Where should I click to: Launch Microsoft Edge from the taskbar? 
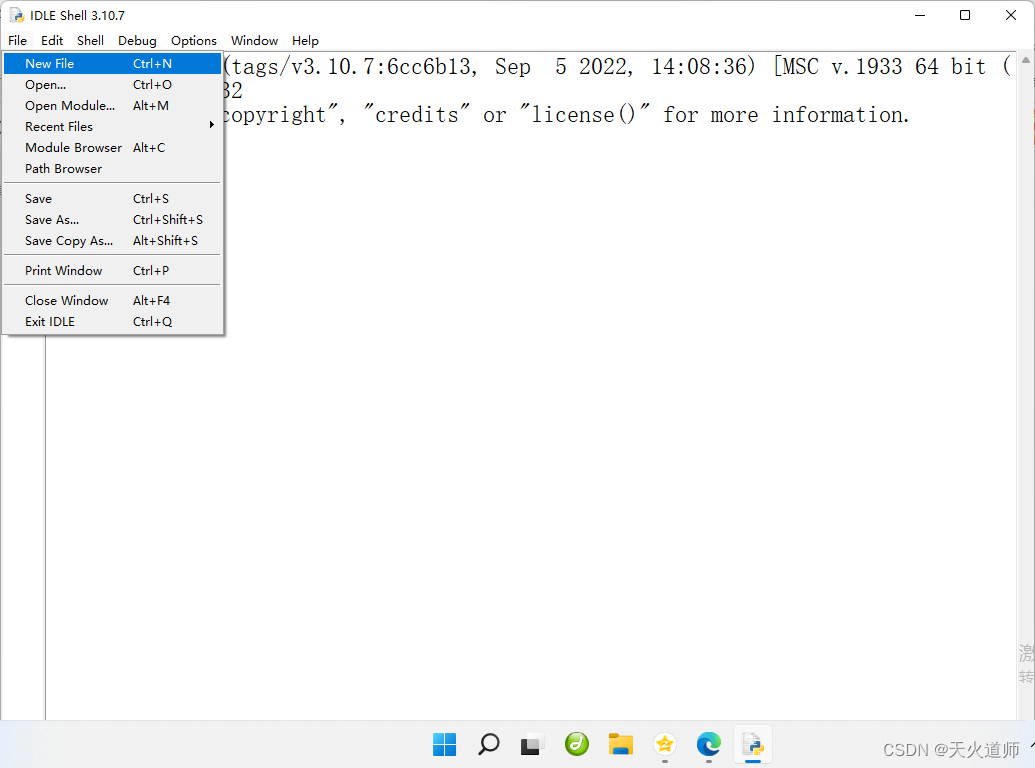point(708,744)
